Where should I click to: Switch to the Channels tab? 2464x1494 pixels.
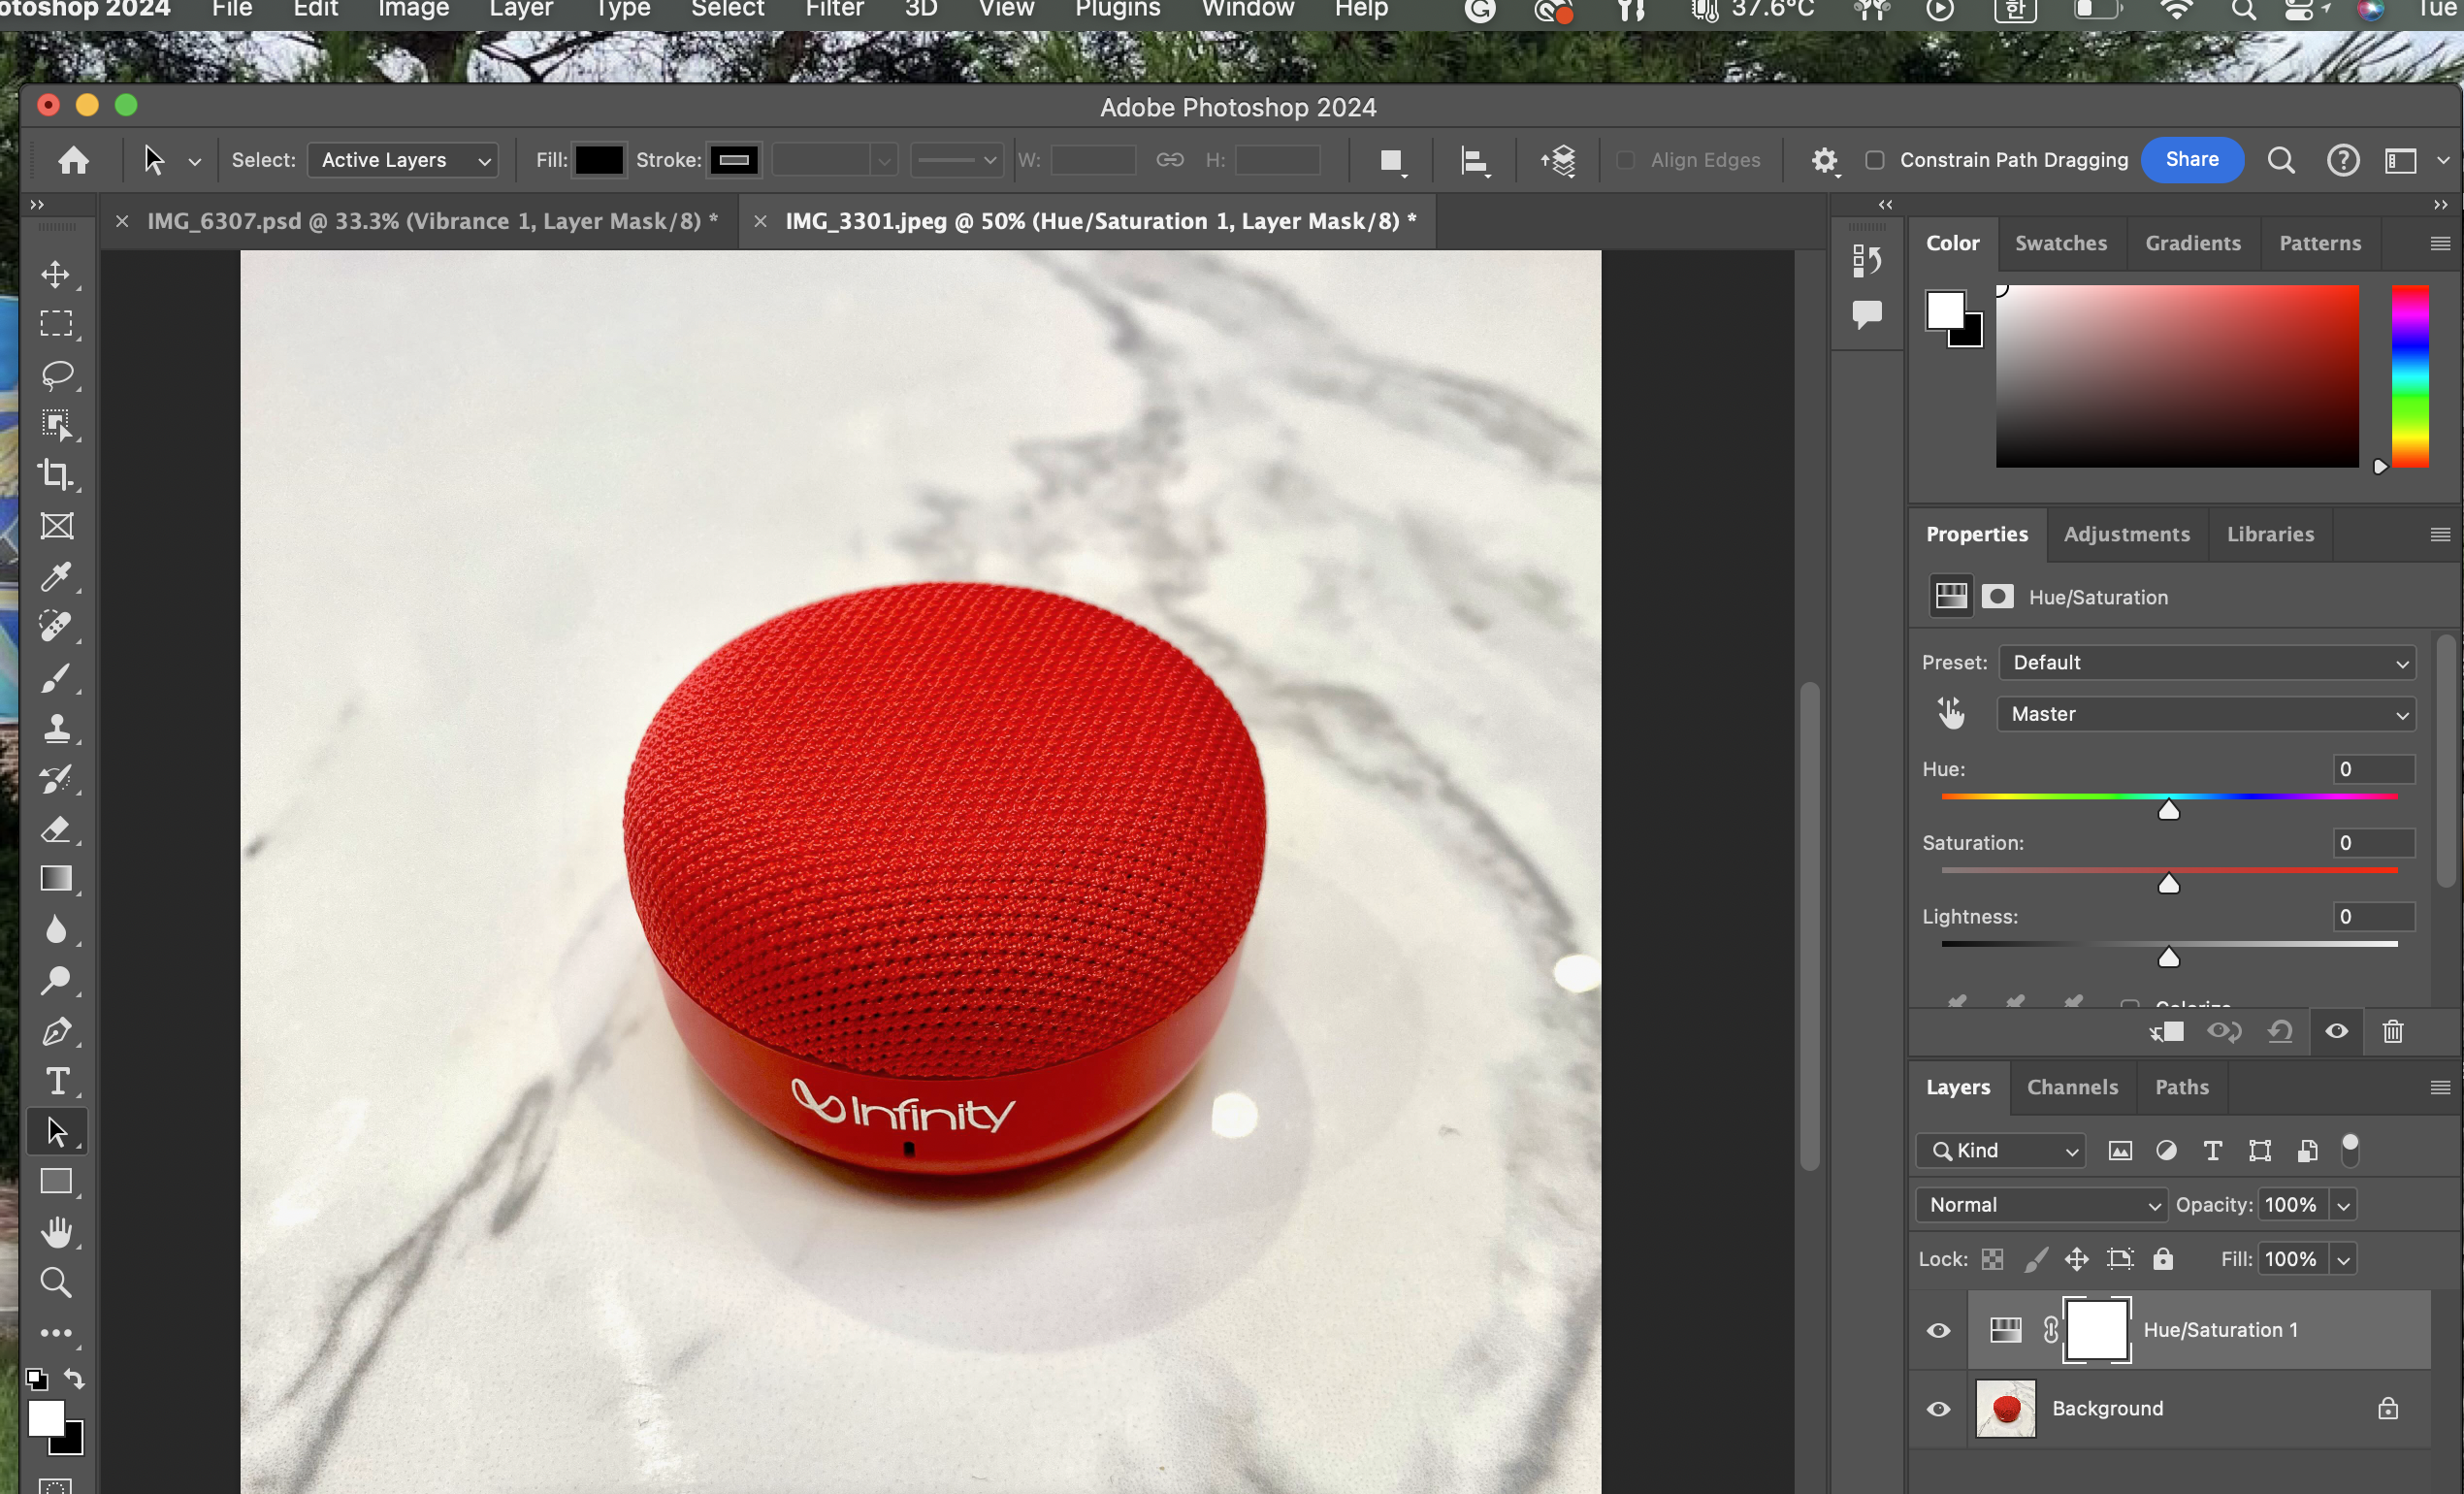click(2072, 1087)
